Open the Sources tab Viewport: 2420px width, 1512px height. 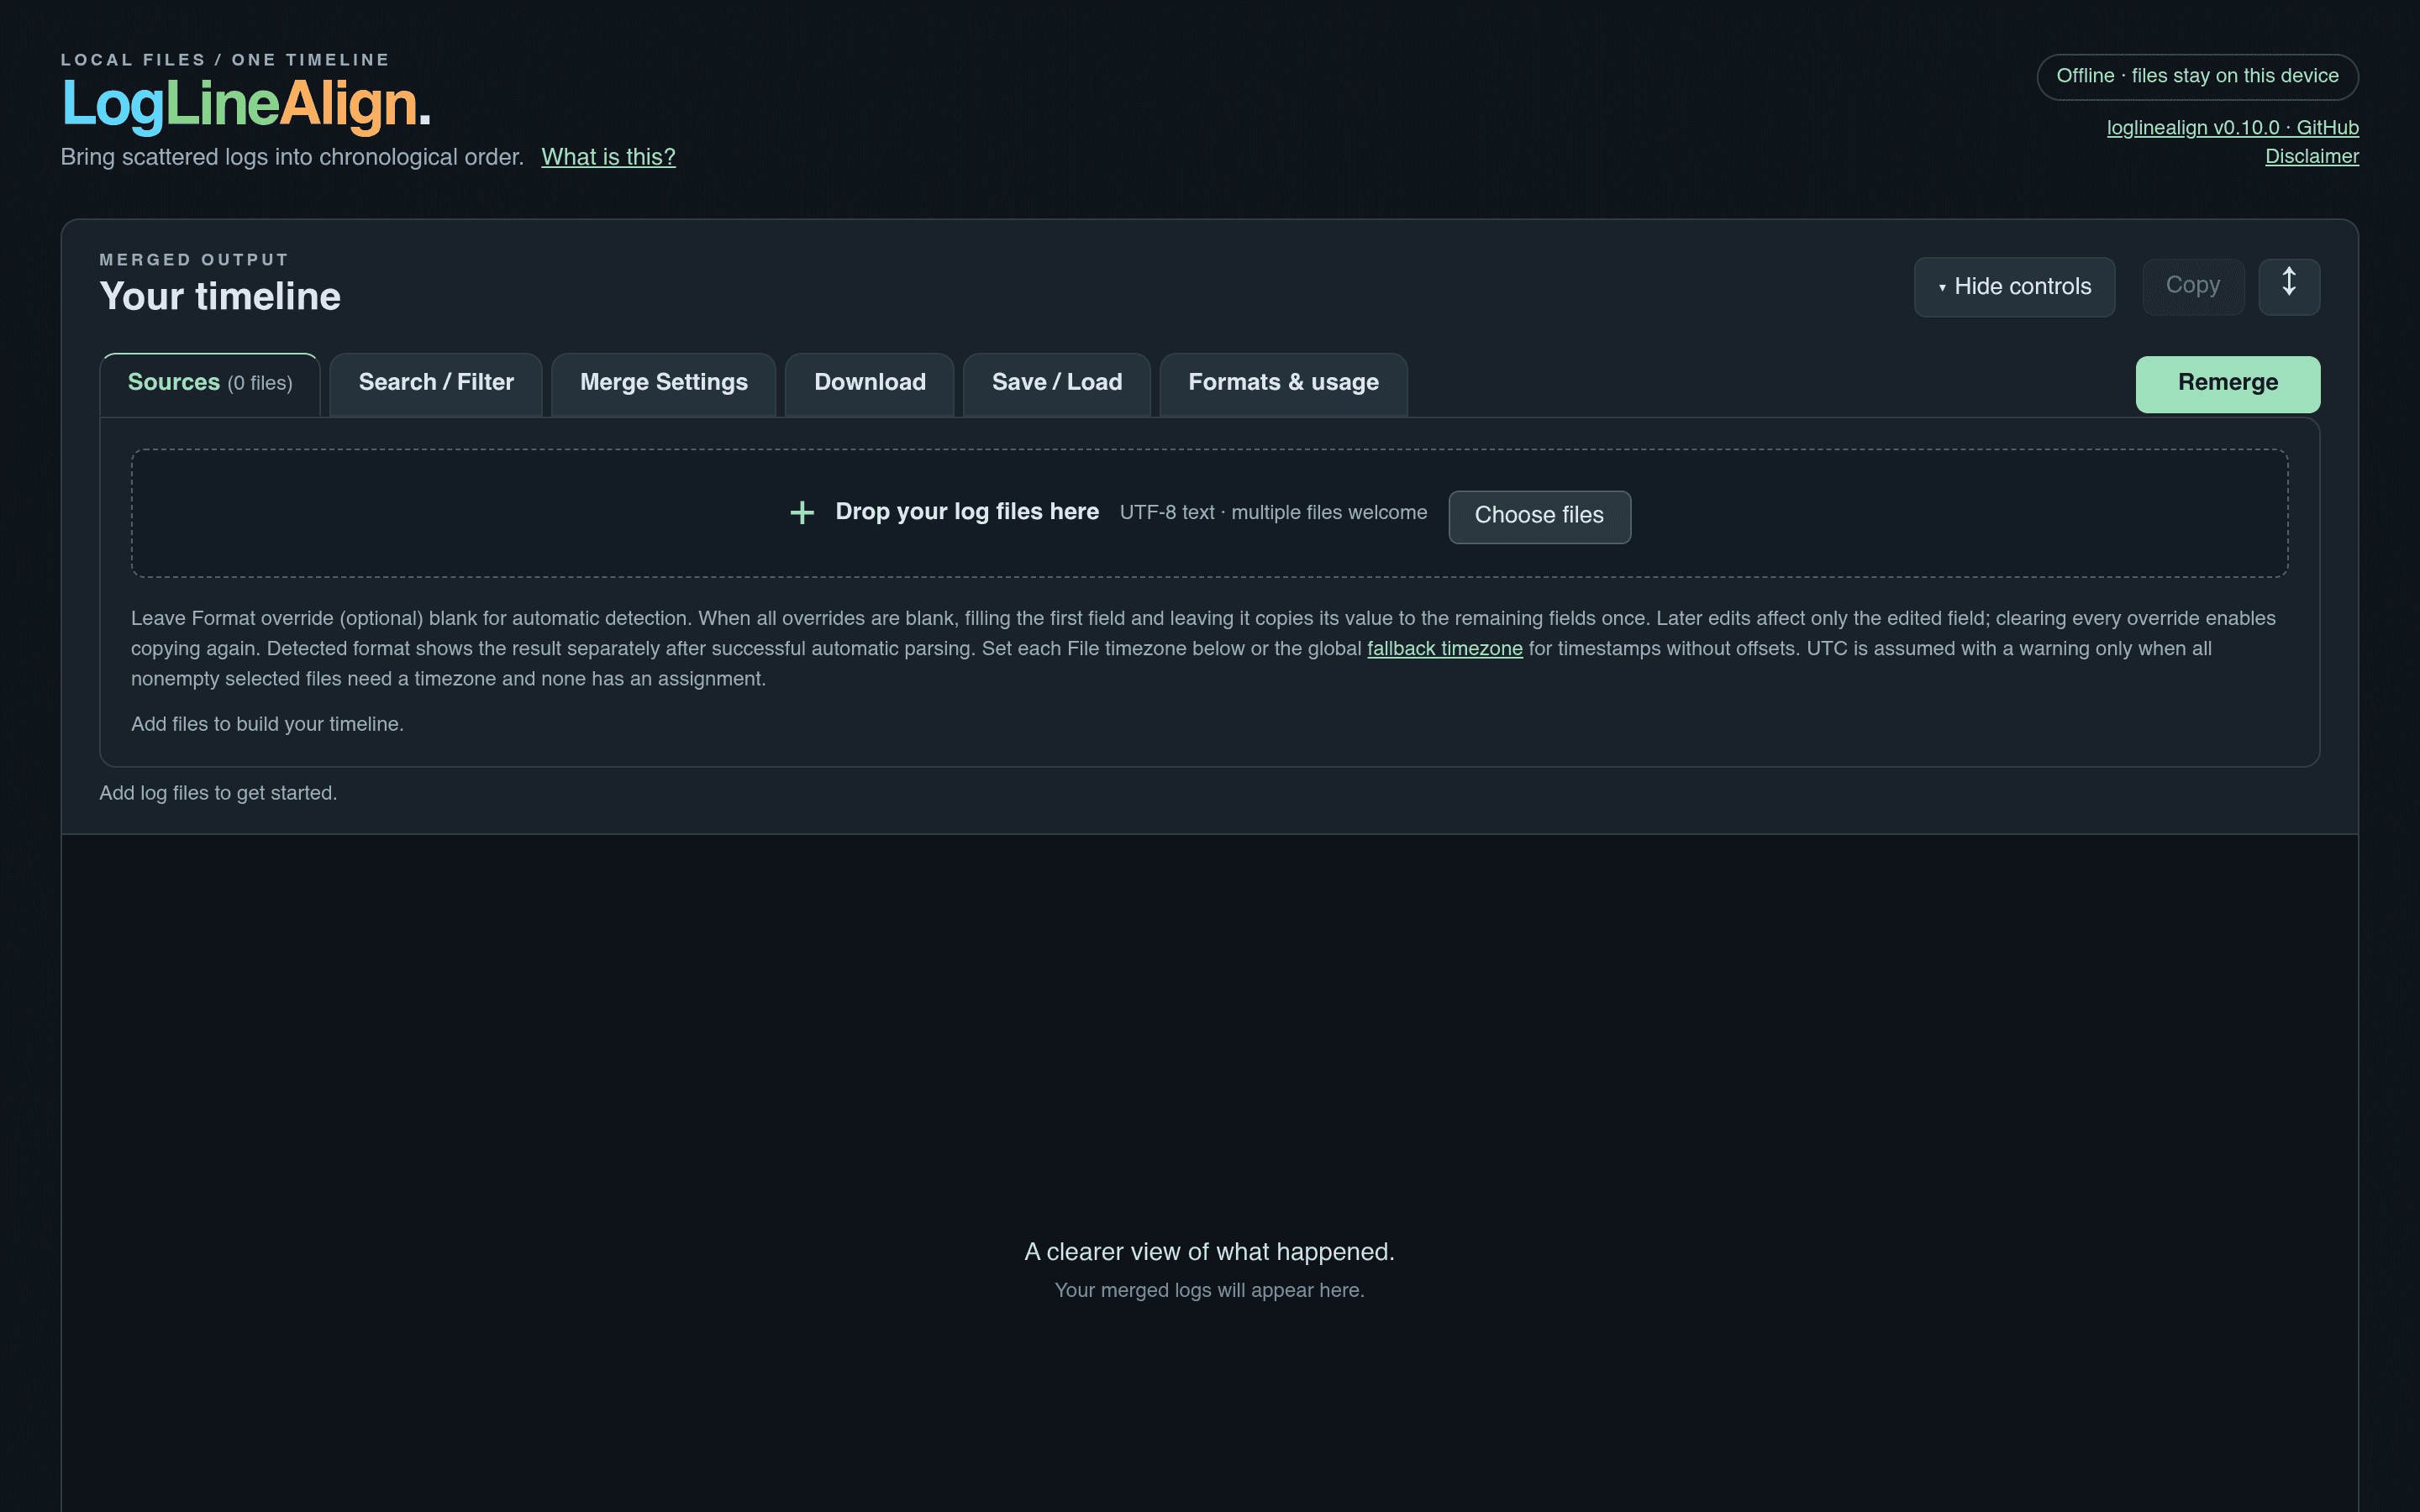pos(210,384)
